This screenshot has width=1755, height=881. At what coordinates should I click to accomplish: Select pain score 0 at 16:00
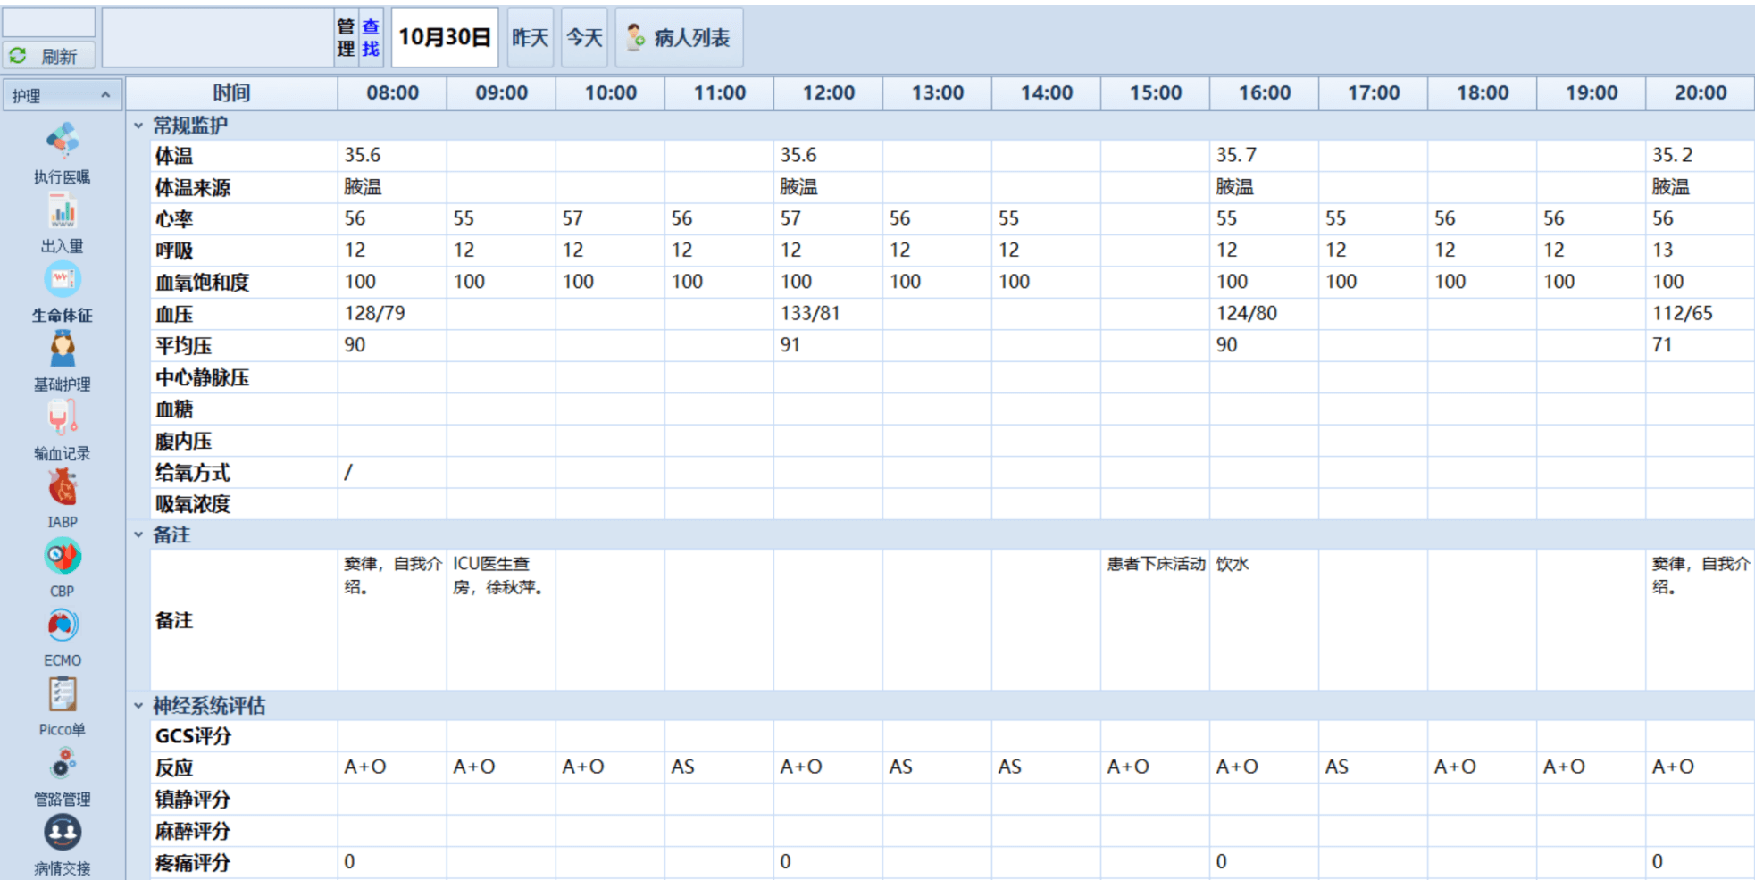click(x=1221, y=862)
